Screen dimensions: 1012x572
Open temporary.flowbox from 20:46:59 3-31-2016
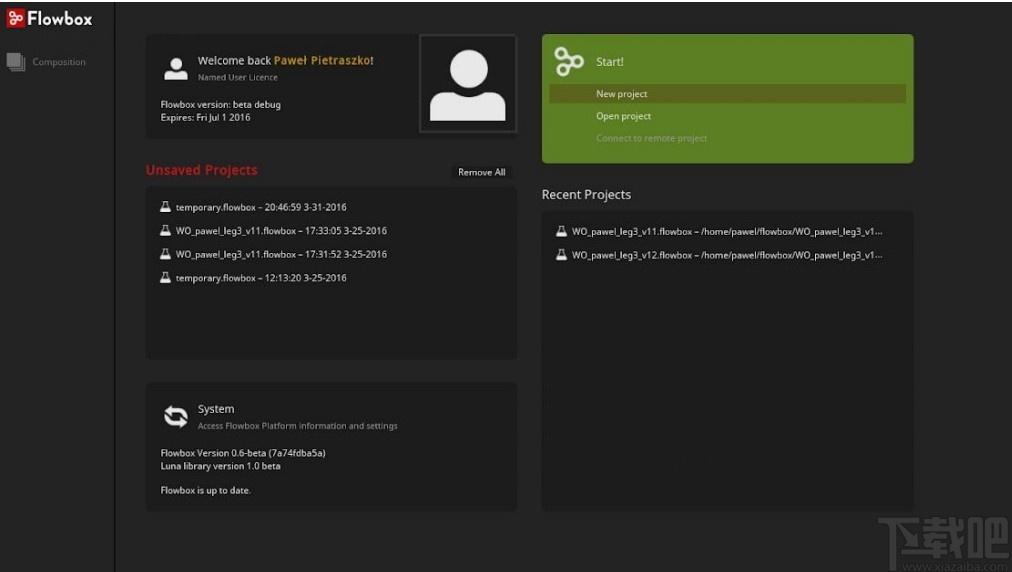tap(261, 207)
